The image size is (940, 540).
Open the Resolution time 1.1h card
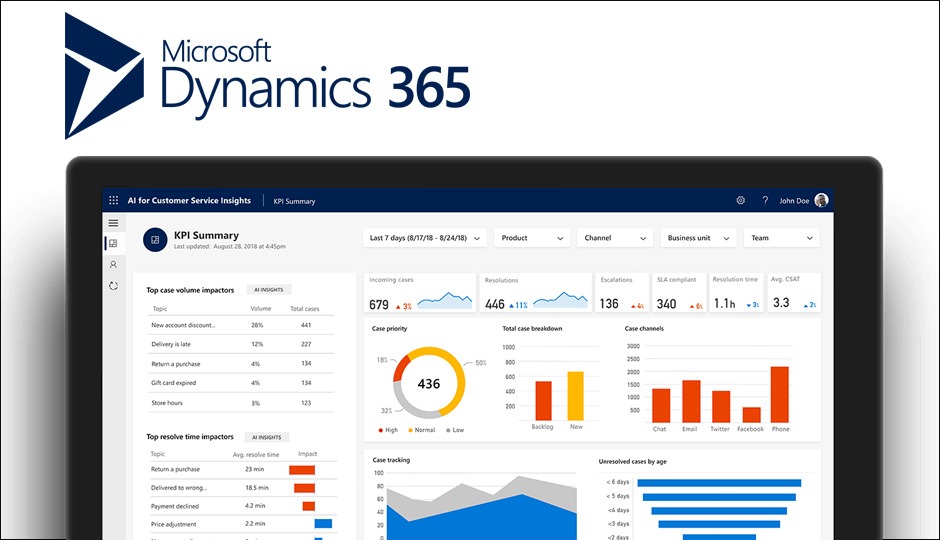(x=736, y=292)
